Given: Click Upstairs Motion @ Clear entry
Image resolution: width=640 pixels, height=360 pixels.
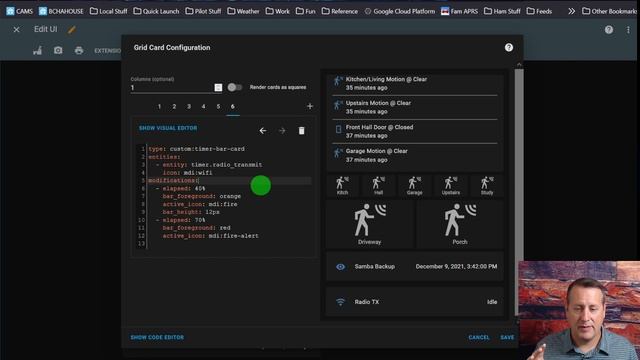Looking at the screenshot, I should click(415, 107).
